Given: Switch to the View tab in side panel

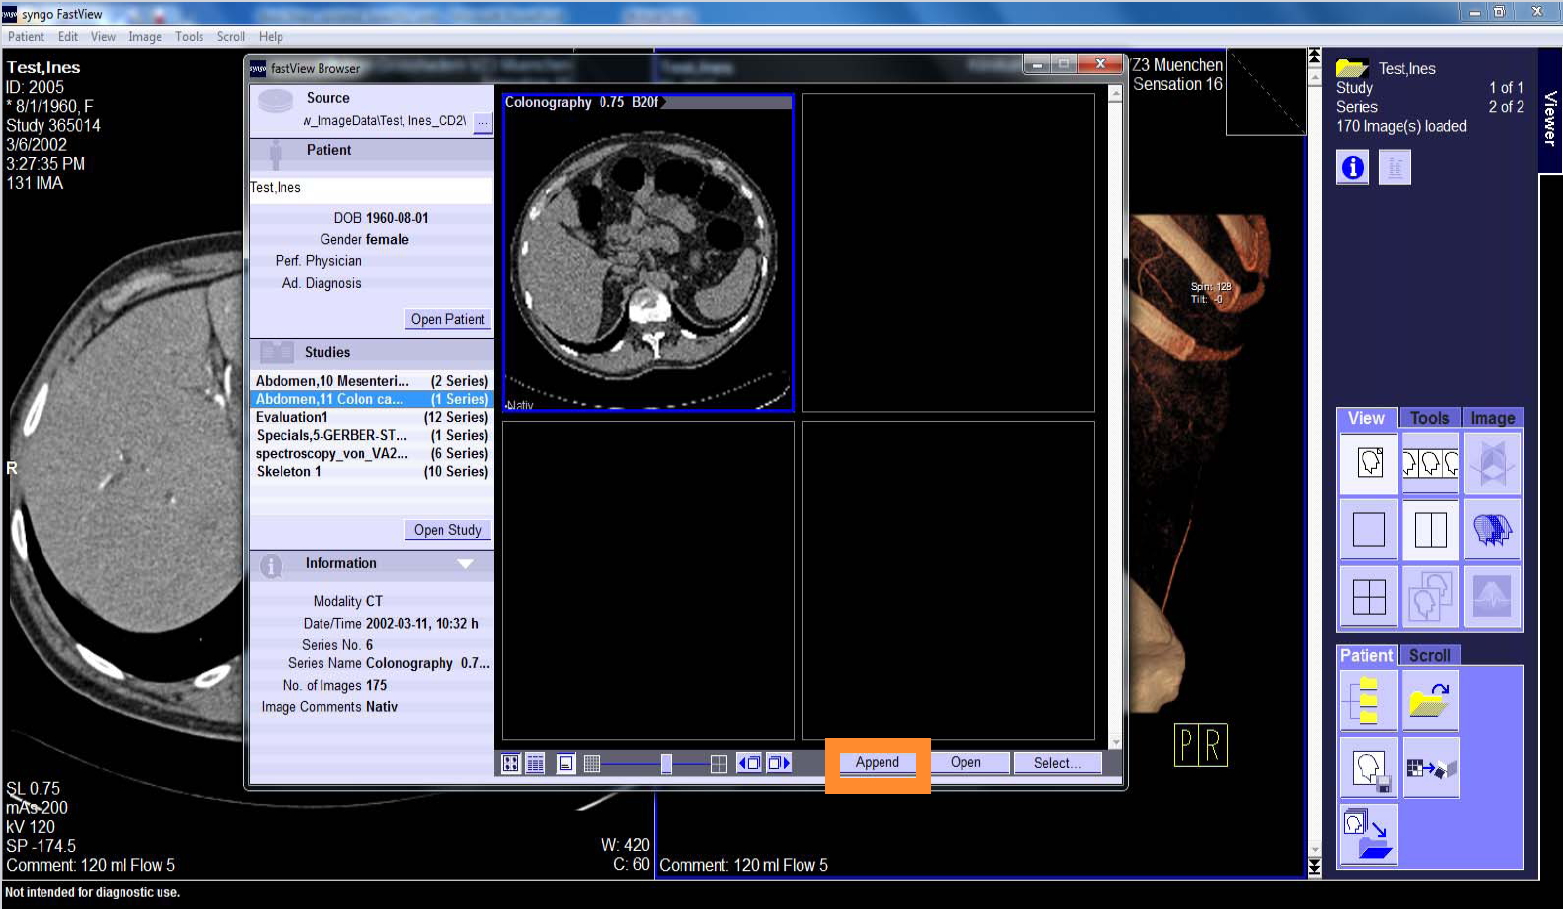Looking at the screenshot, I should click(1366, 418).
